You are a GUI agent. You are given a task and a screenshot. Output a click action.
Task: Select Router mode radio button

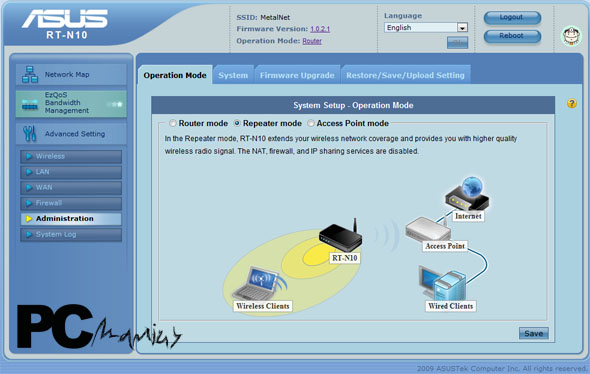point(172,123)
